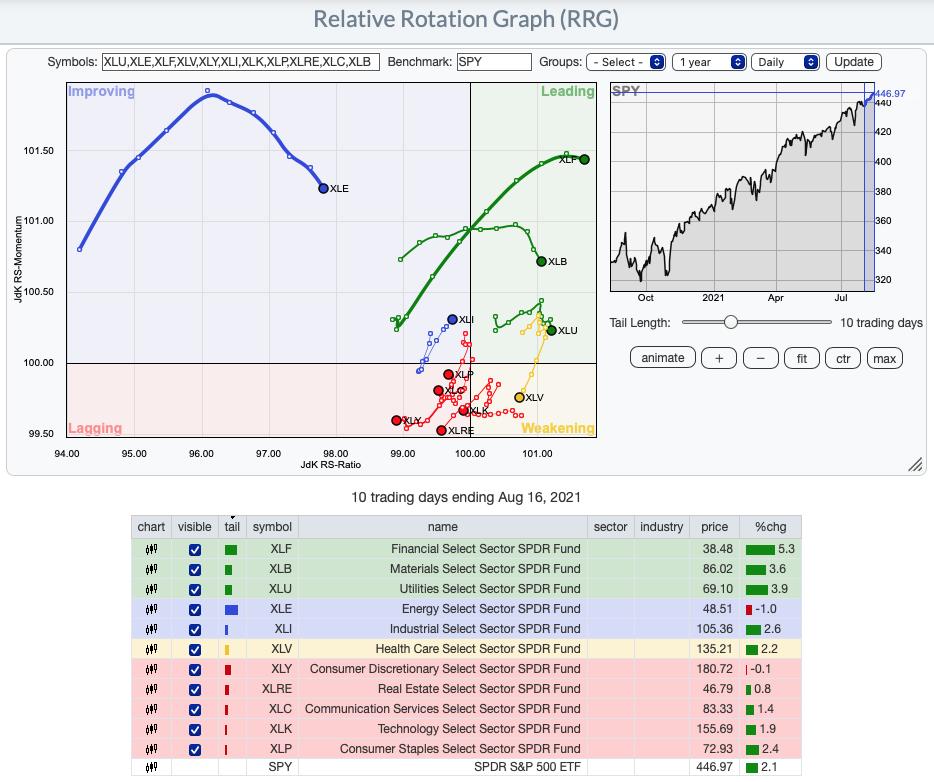934x782 pixels.
Task: Uncheck visible checkbox for XLF
Action: pos(195,550)
